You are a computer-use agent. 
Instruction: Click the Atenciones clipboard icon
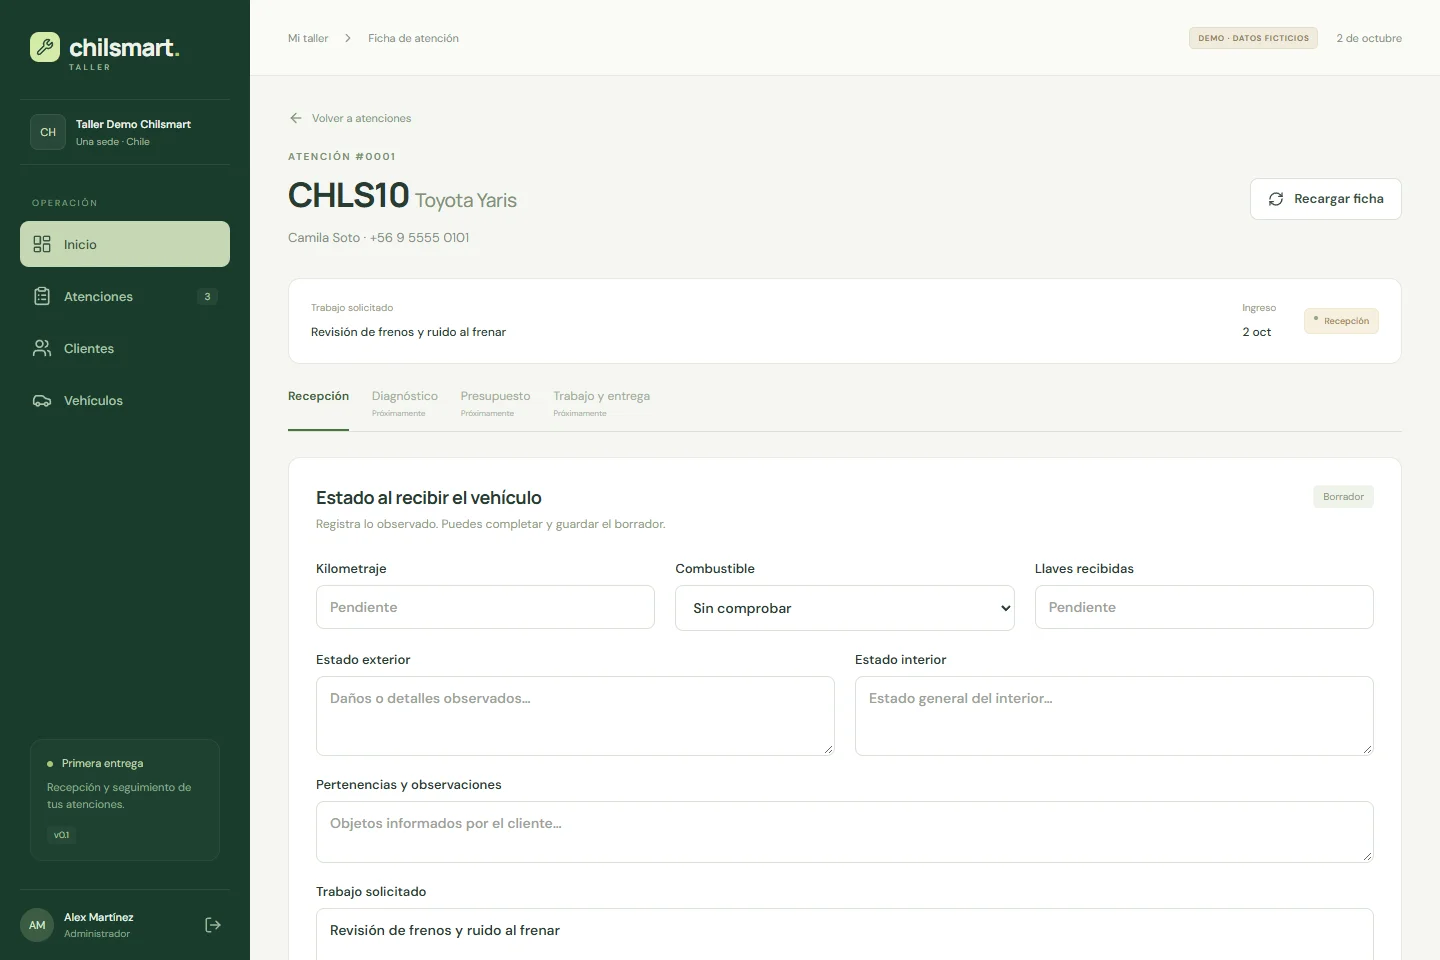point(42,296)
